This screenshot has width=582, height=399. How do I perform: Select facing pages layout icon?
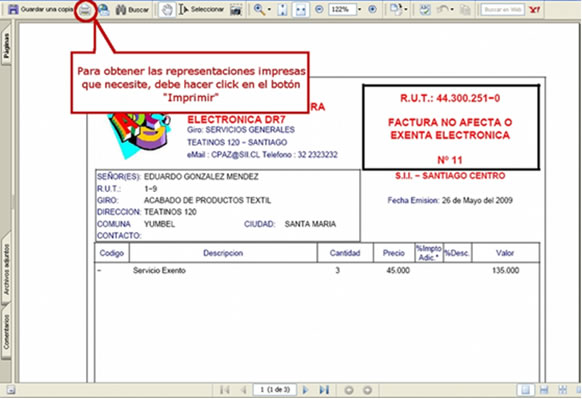[x=563, y=390]
